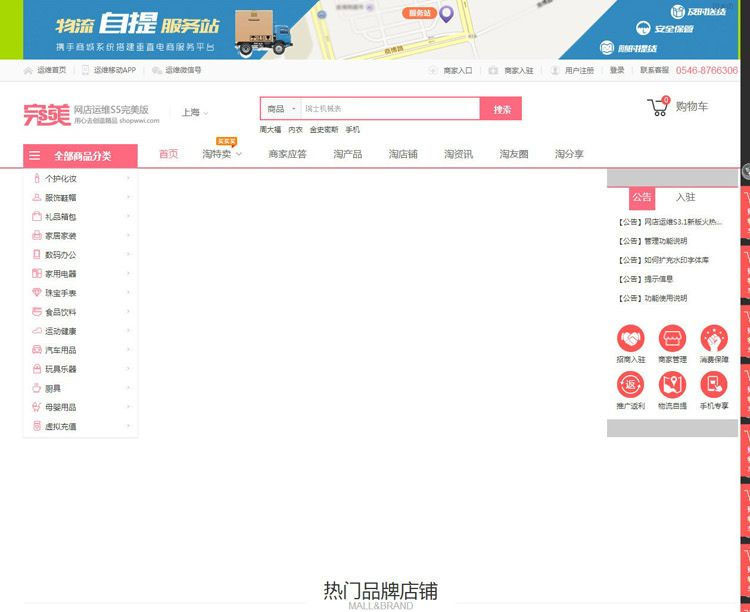The width and height of the screenshot is (750, 612).
Task: Open the 淘资讯 nav item
Action: tap(459, 154)
